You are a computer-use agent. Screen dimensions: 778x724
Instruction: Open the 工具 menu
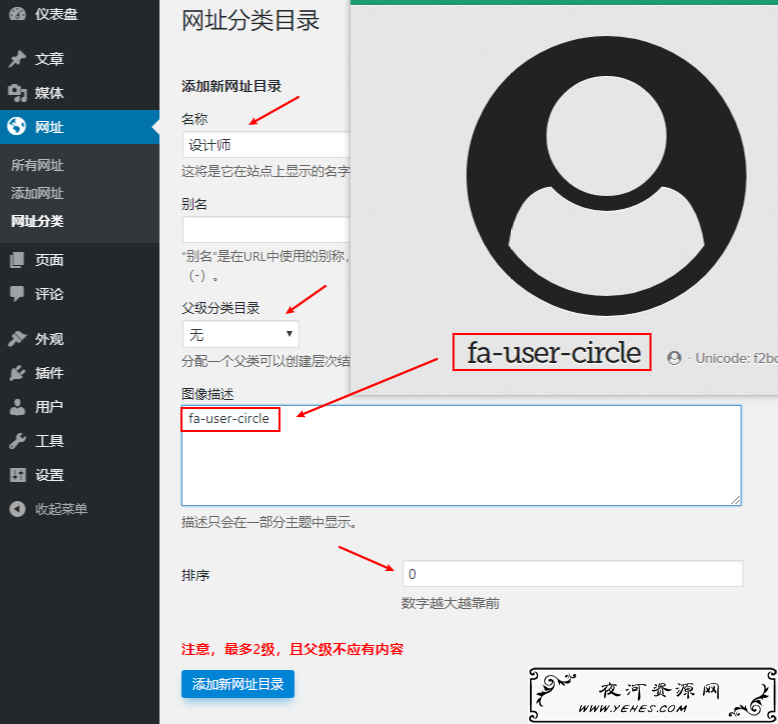[79, 441]
